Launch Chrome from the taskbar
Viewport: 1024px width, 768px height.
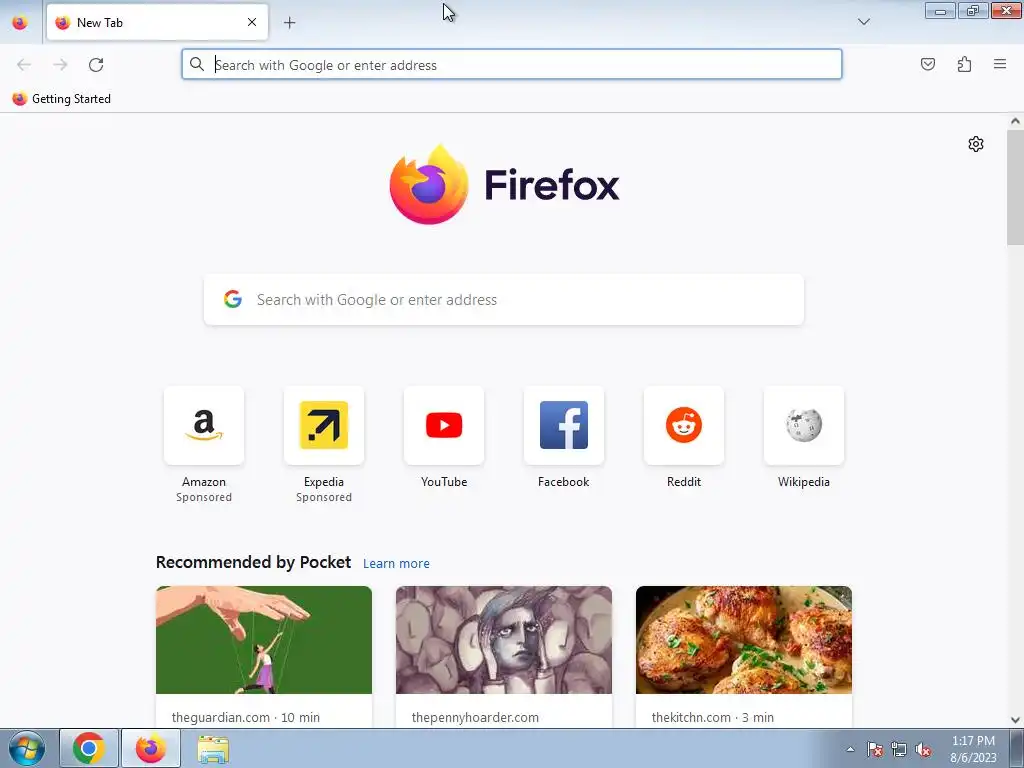pos(89,748)
